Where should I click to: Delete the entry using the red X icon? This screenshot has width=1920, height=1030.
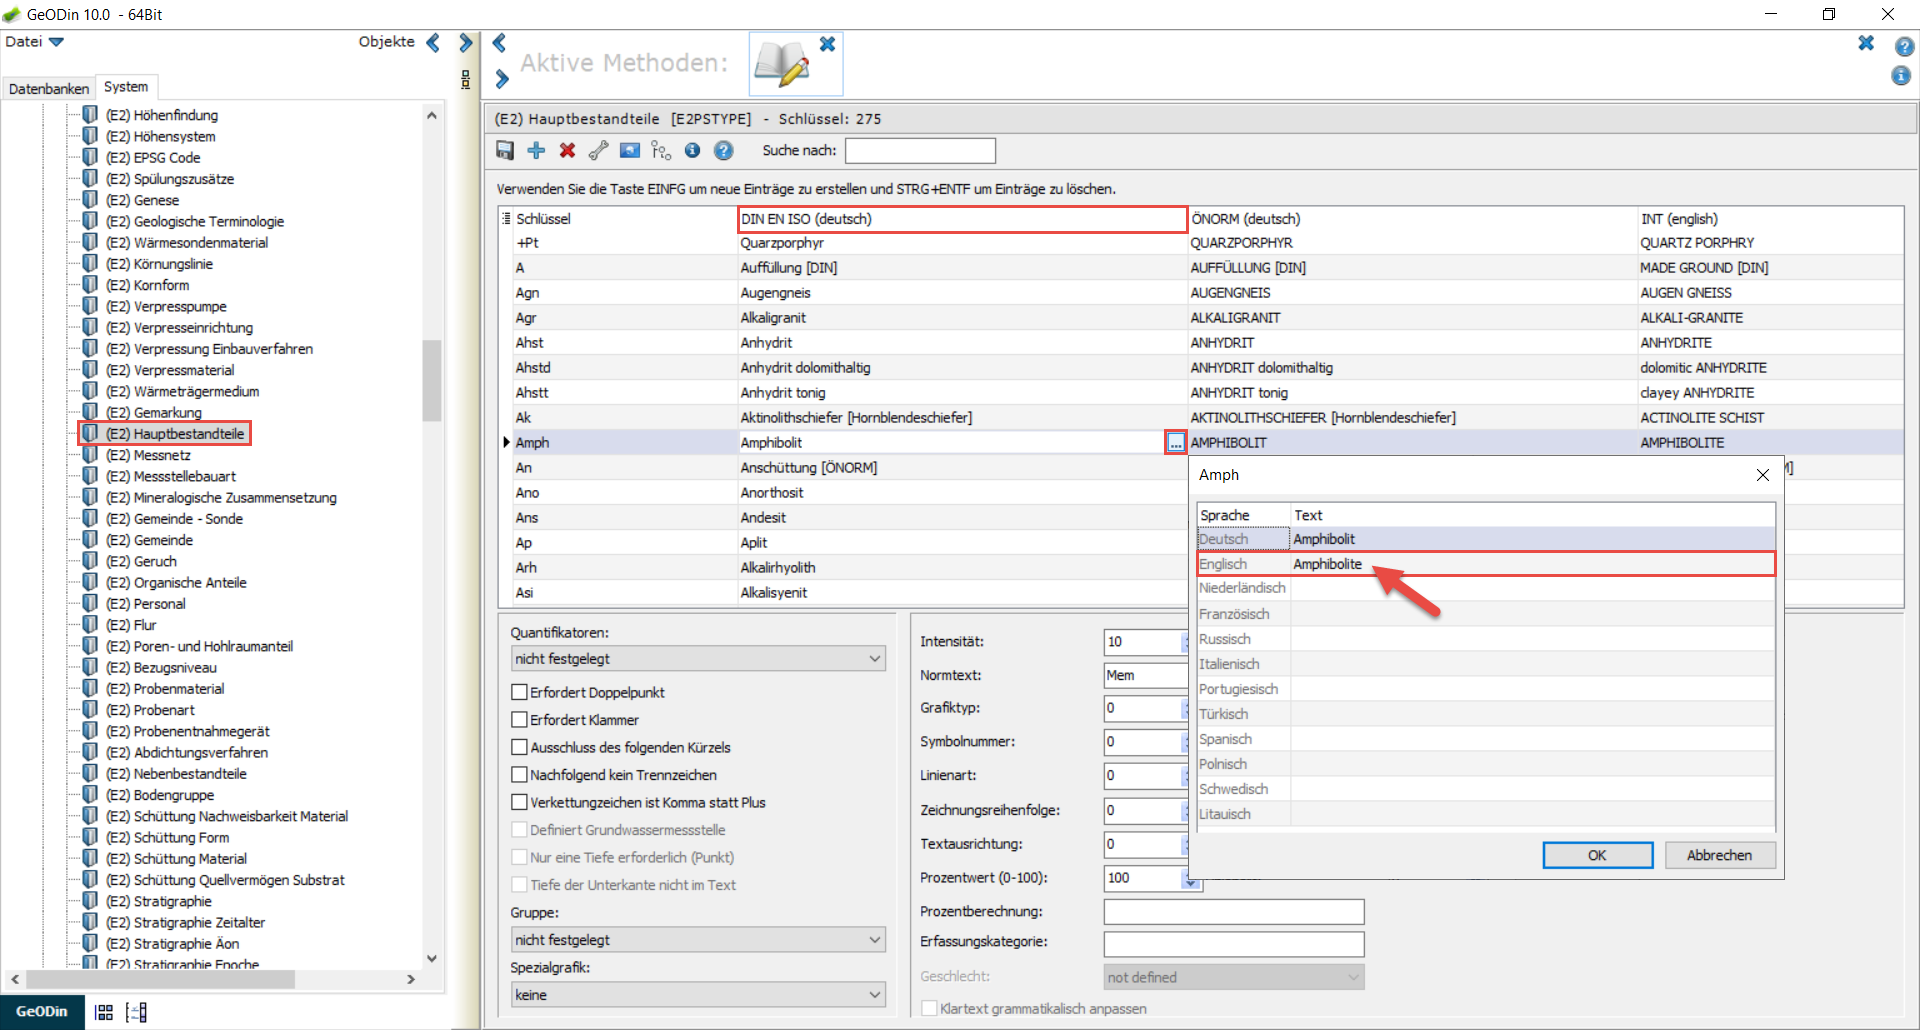[x=567, y=150]
